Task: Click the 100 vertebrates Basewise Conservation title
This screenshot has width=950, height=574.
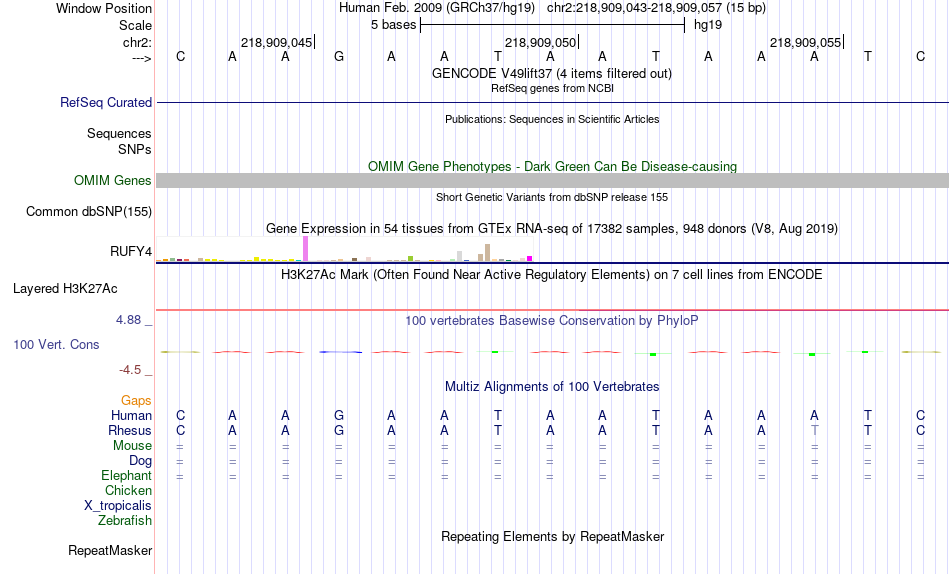Action: [x=552, y=321]
